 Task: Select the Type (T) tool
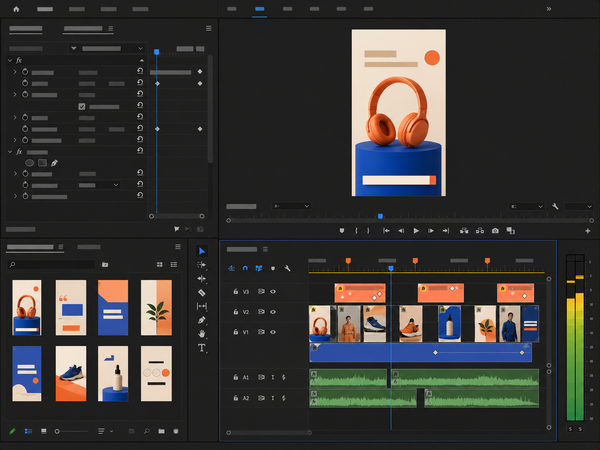[x=202, y=348]
